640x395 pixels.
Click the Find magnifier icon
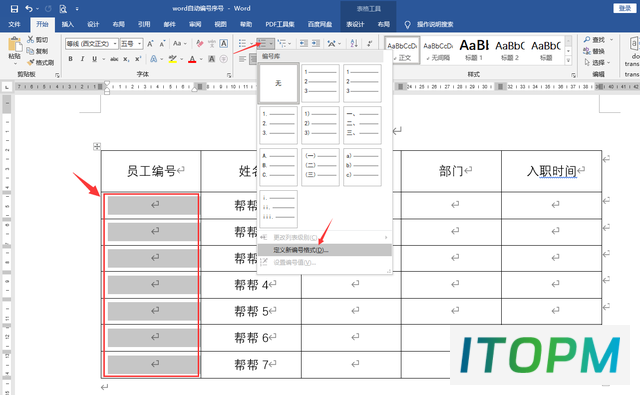tap(587, 40)
